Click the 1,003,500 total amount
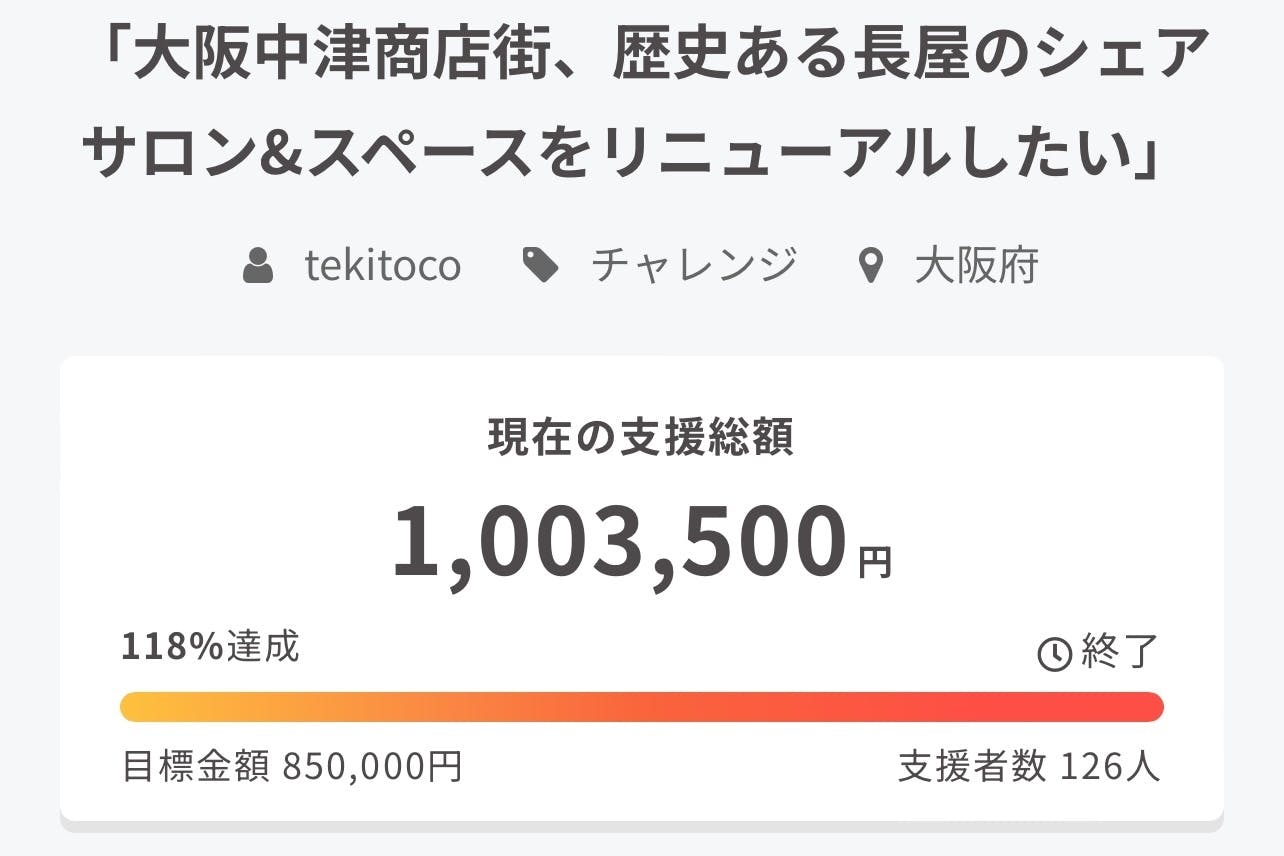1284x856 pixels. coord(618,544)
